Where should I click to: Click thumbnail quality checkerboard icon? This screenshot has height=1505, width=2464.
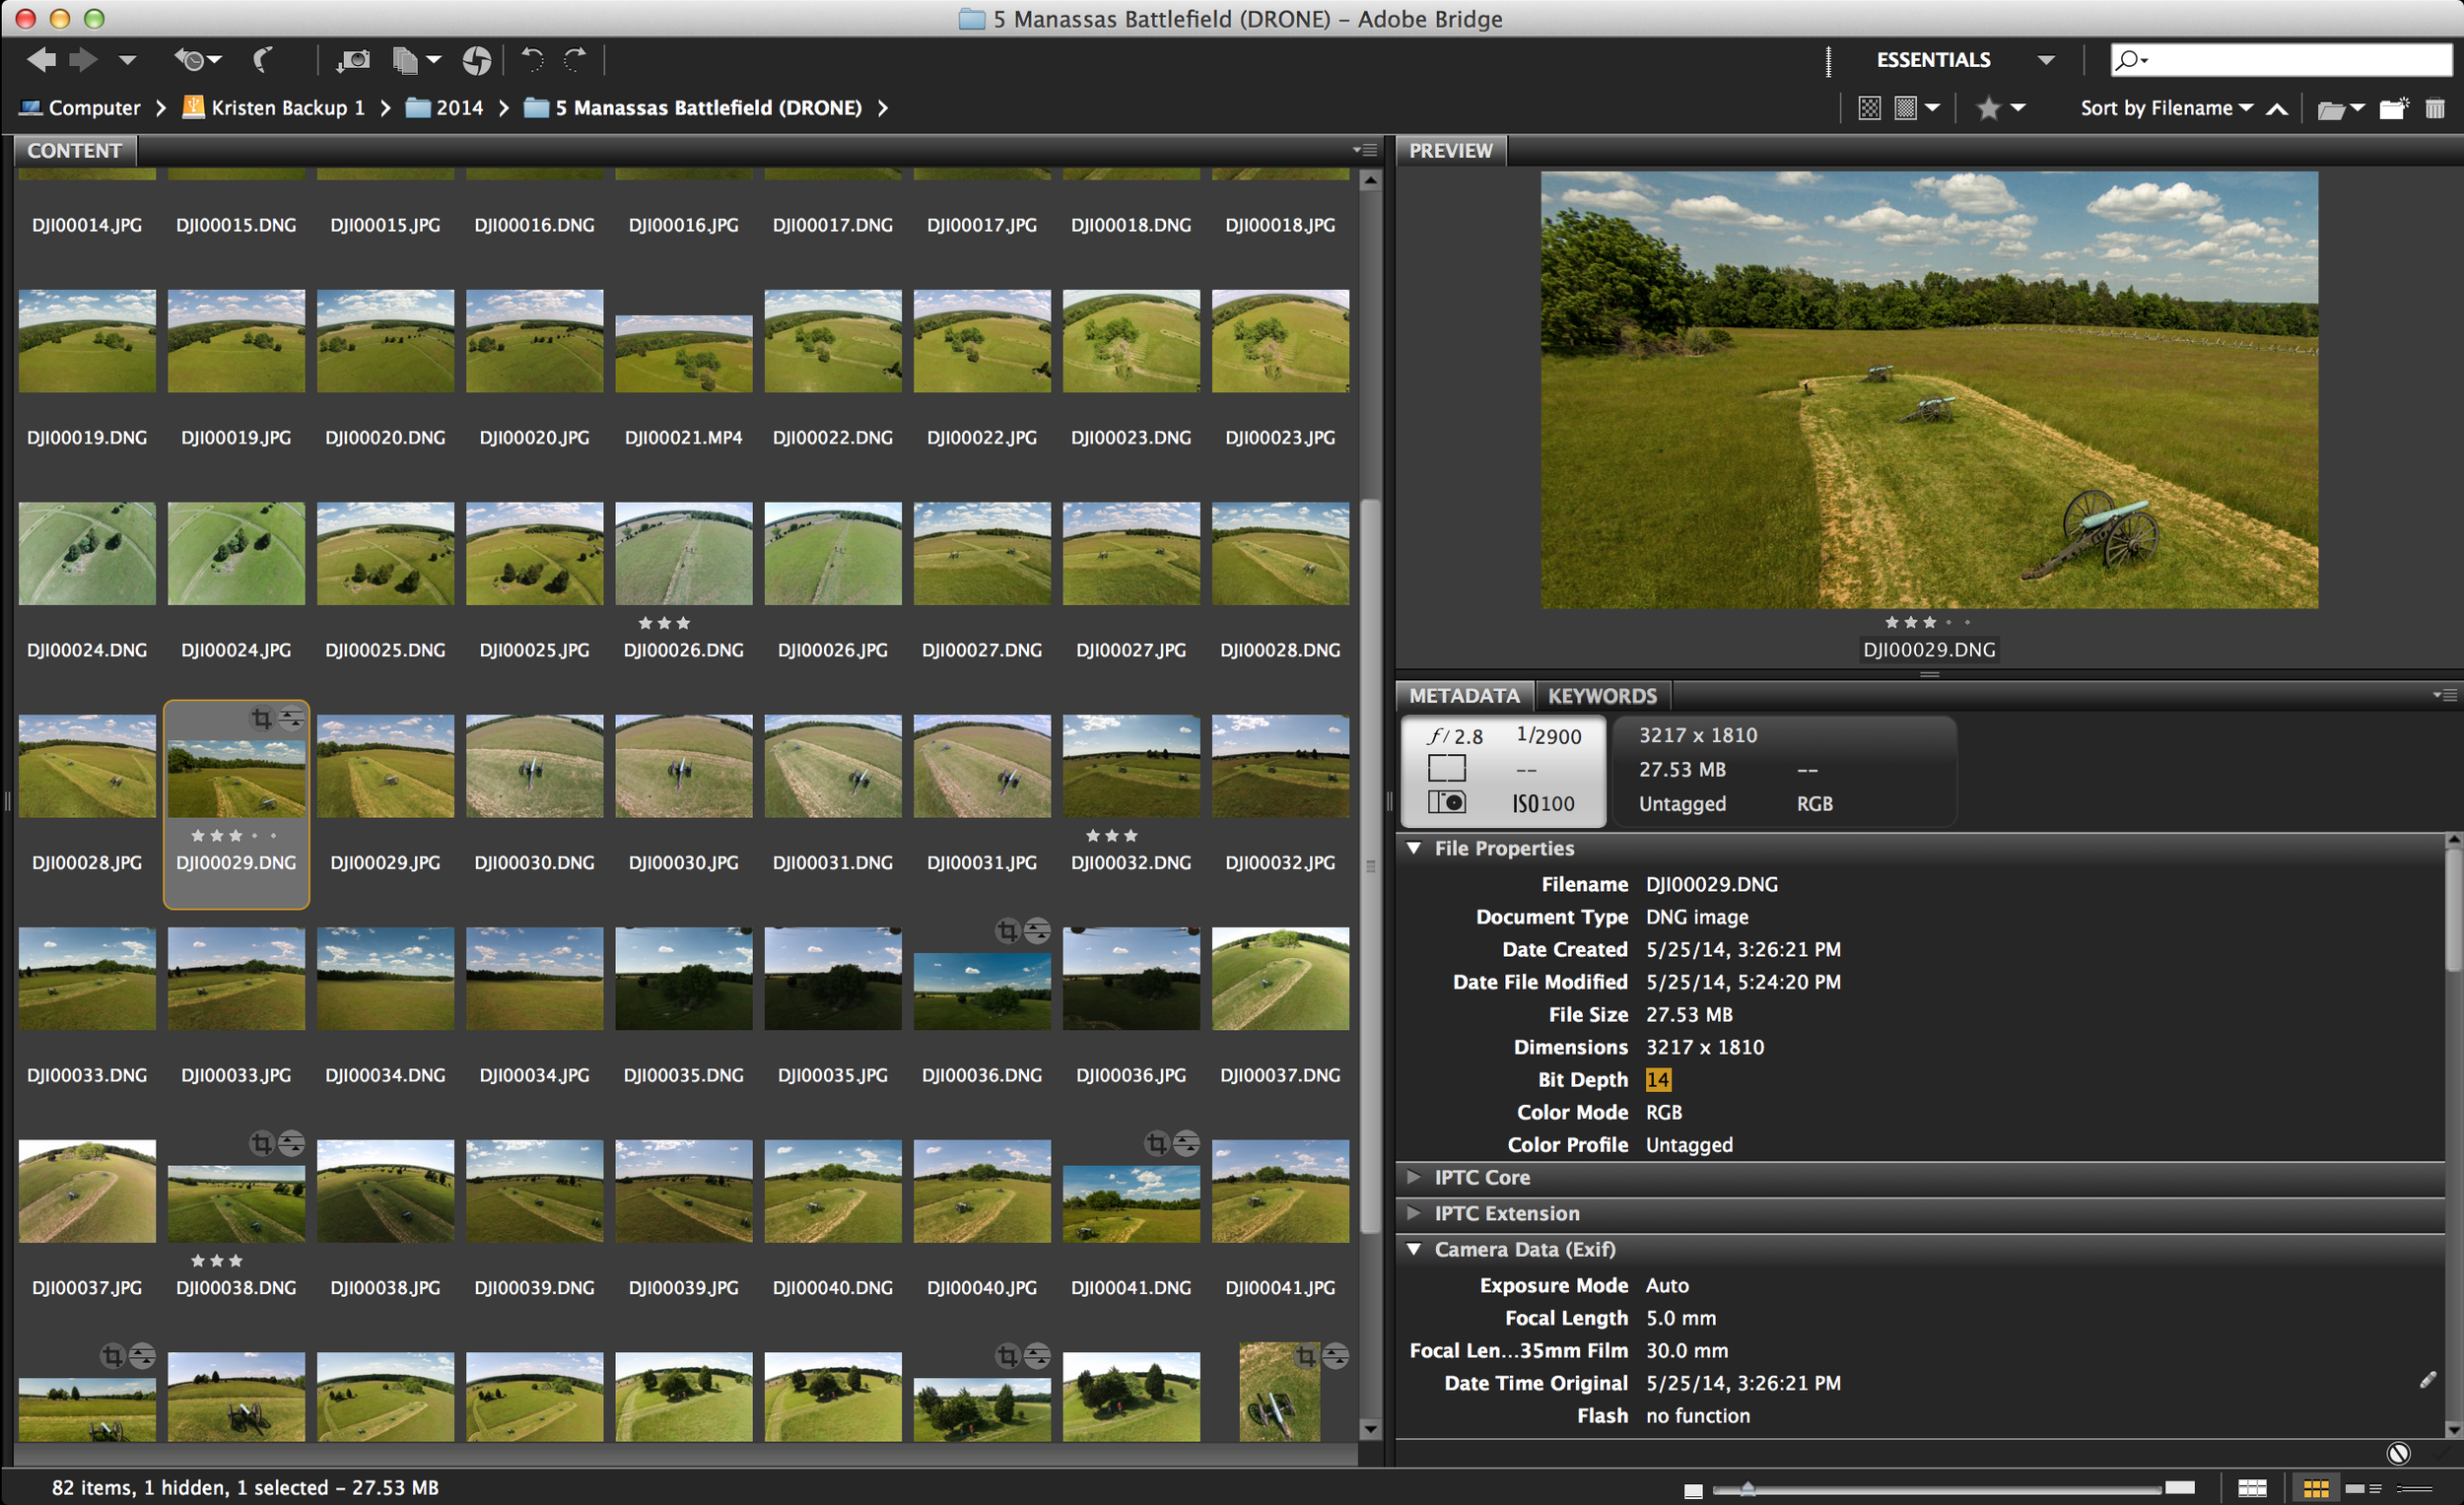point(1868,108)
